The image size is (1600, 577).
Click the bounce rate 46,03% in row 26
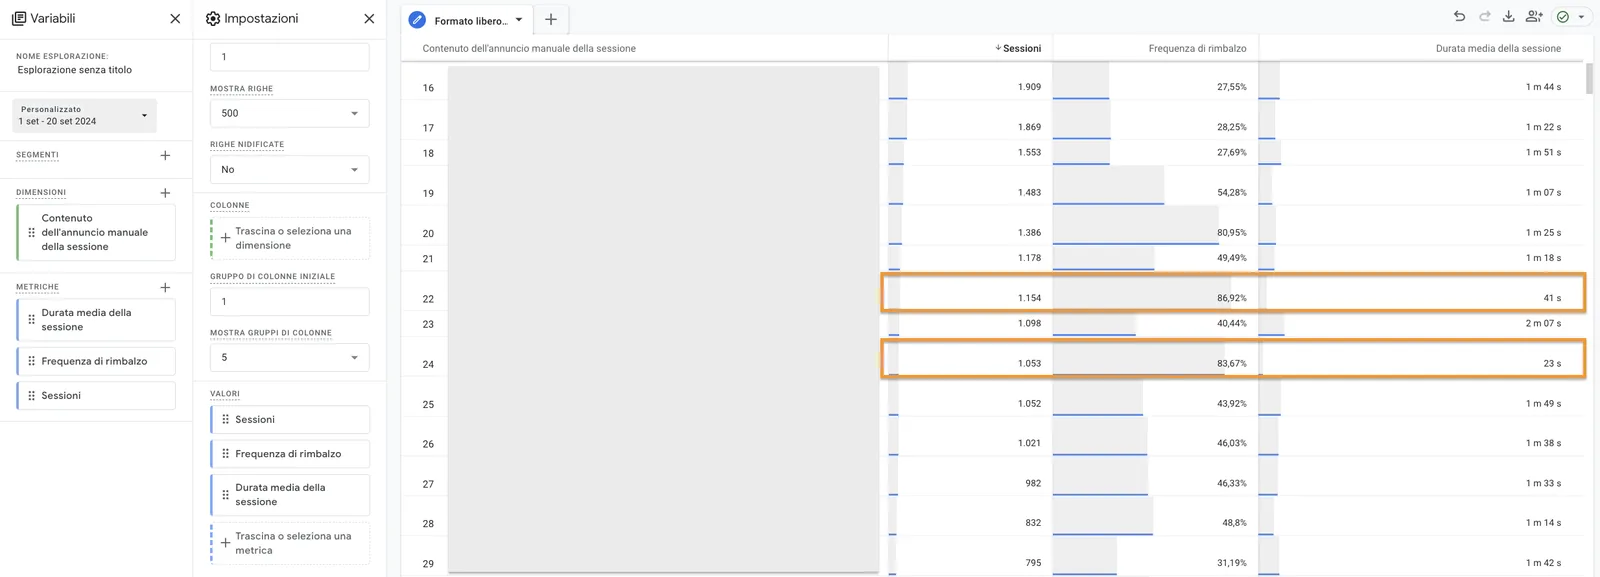point(1231,443)
